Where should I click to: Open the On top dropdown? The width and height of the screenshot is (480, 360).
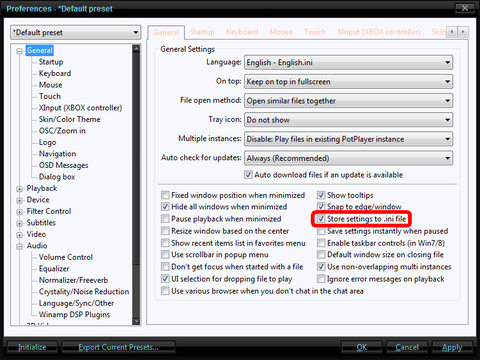pos(348,82)
